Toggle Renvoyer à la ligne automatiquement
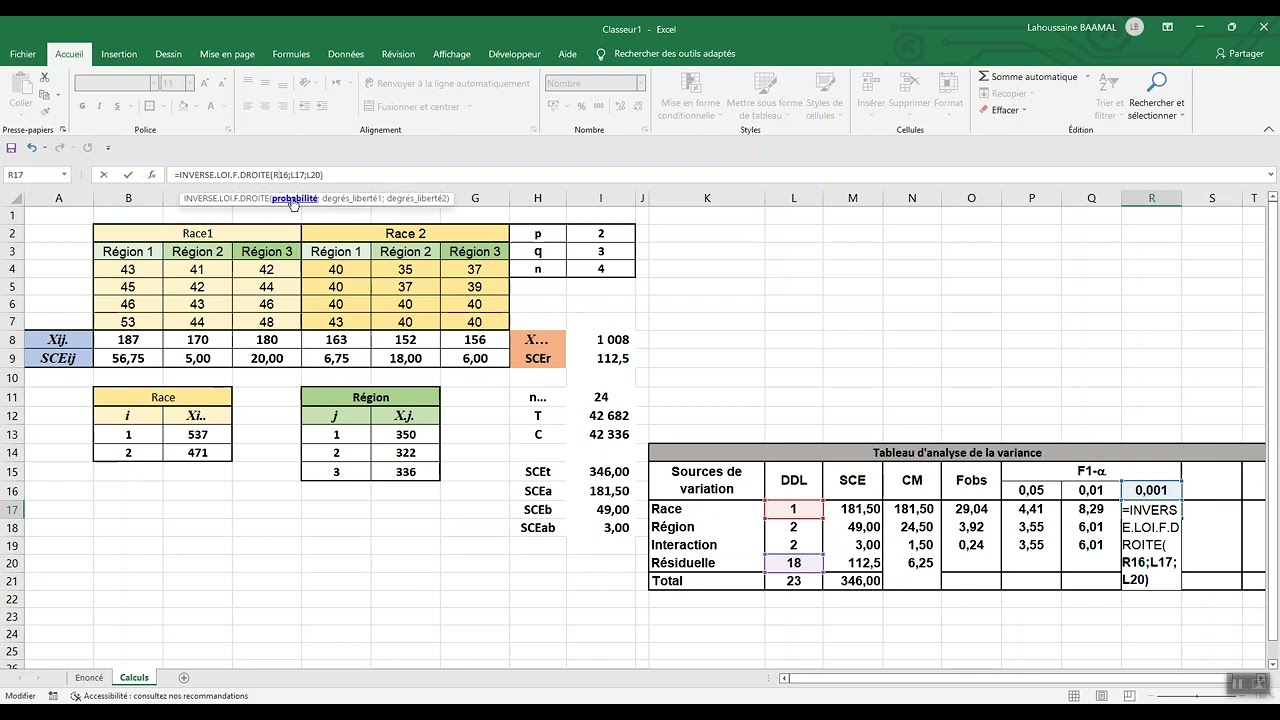This screenshot has height=720, width=1280. click(447, 84)
